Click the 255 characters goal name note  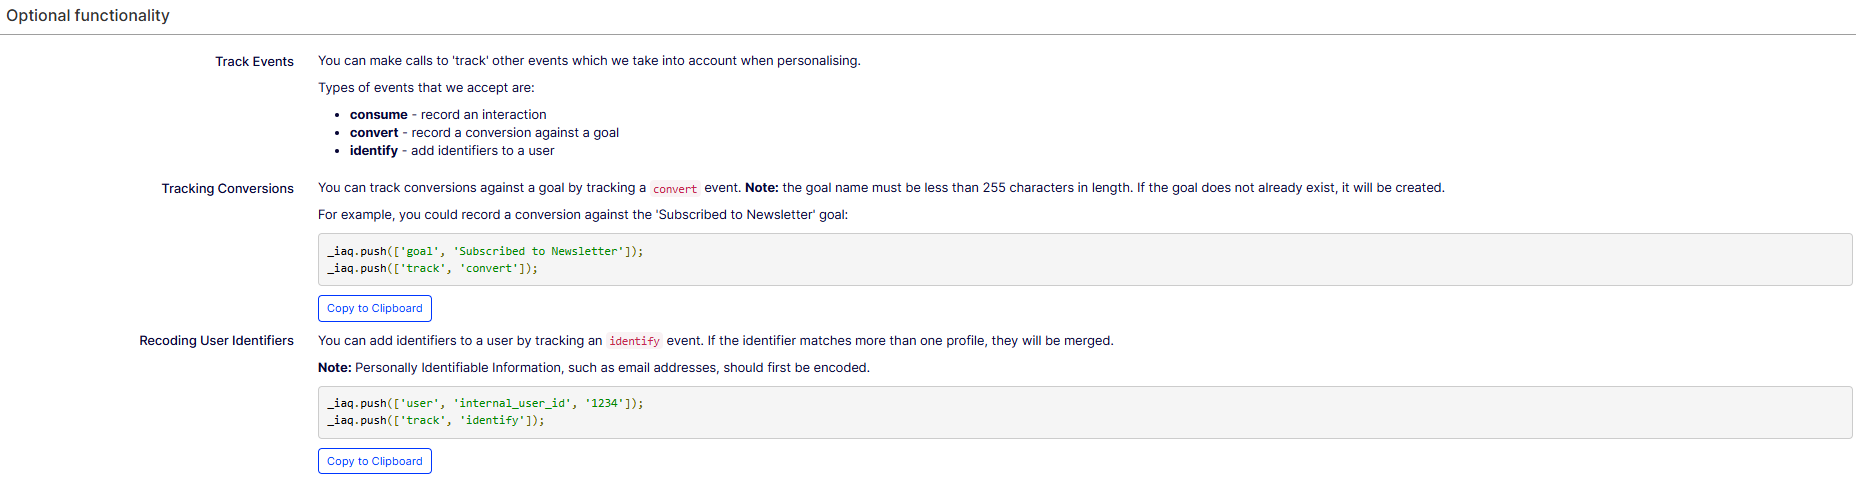click(1095, 188)
